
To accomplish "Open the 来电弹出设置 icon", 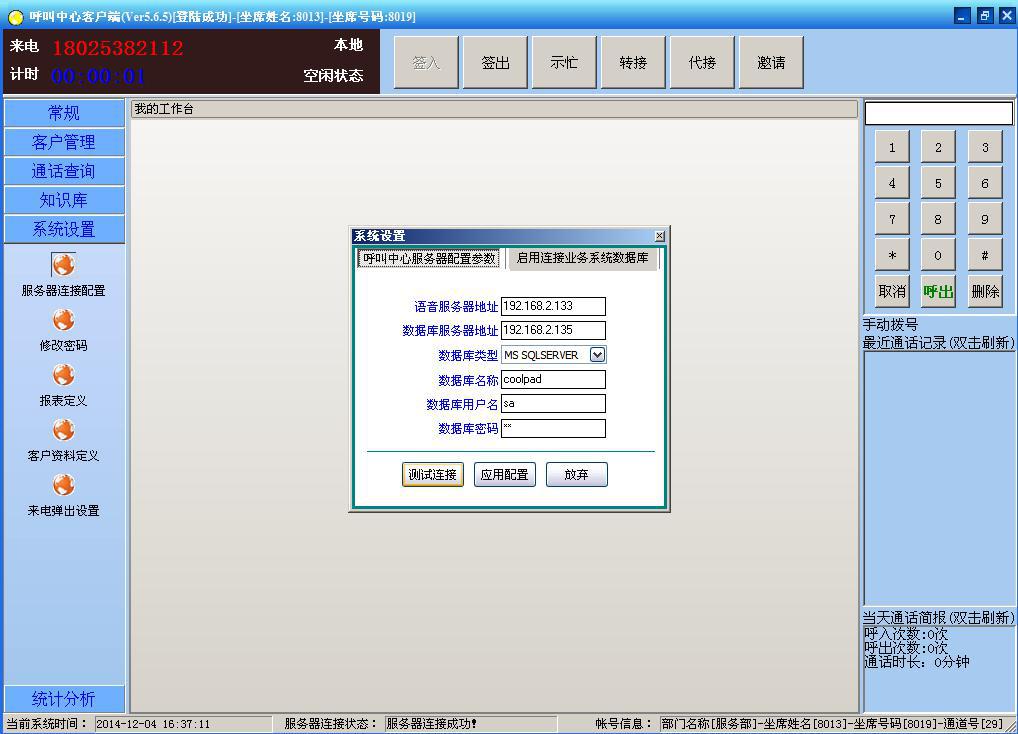I will point(63,486).
